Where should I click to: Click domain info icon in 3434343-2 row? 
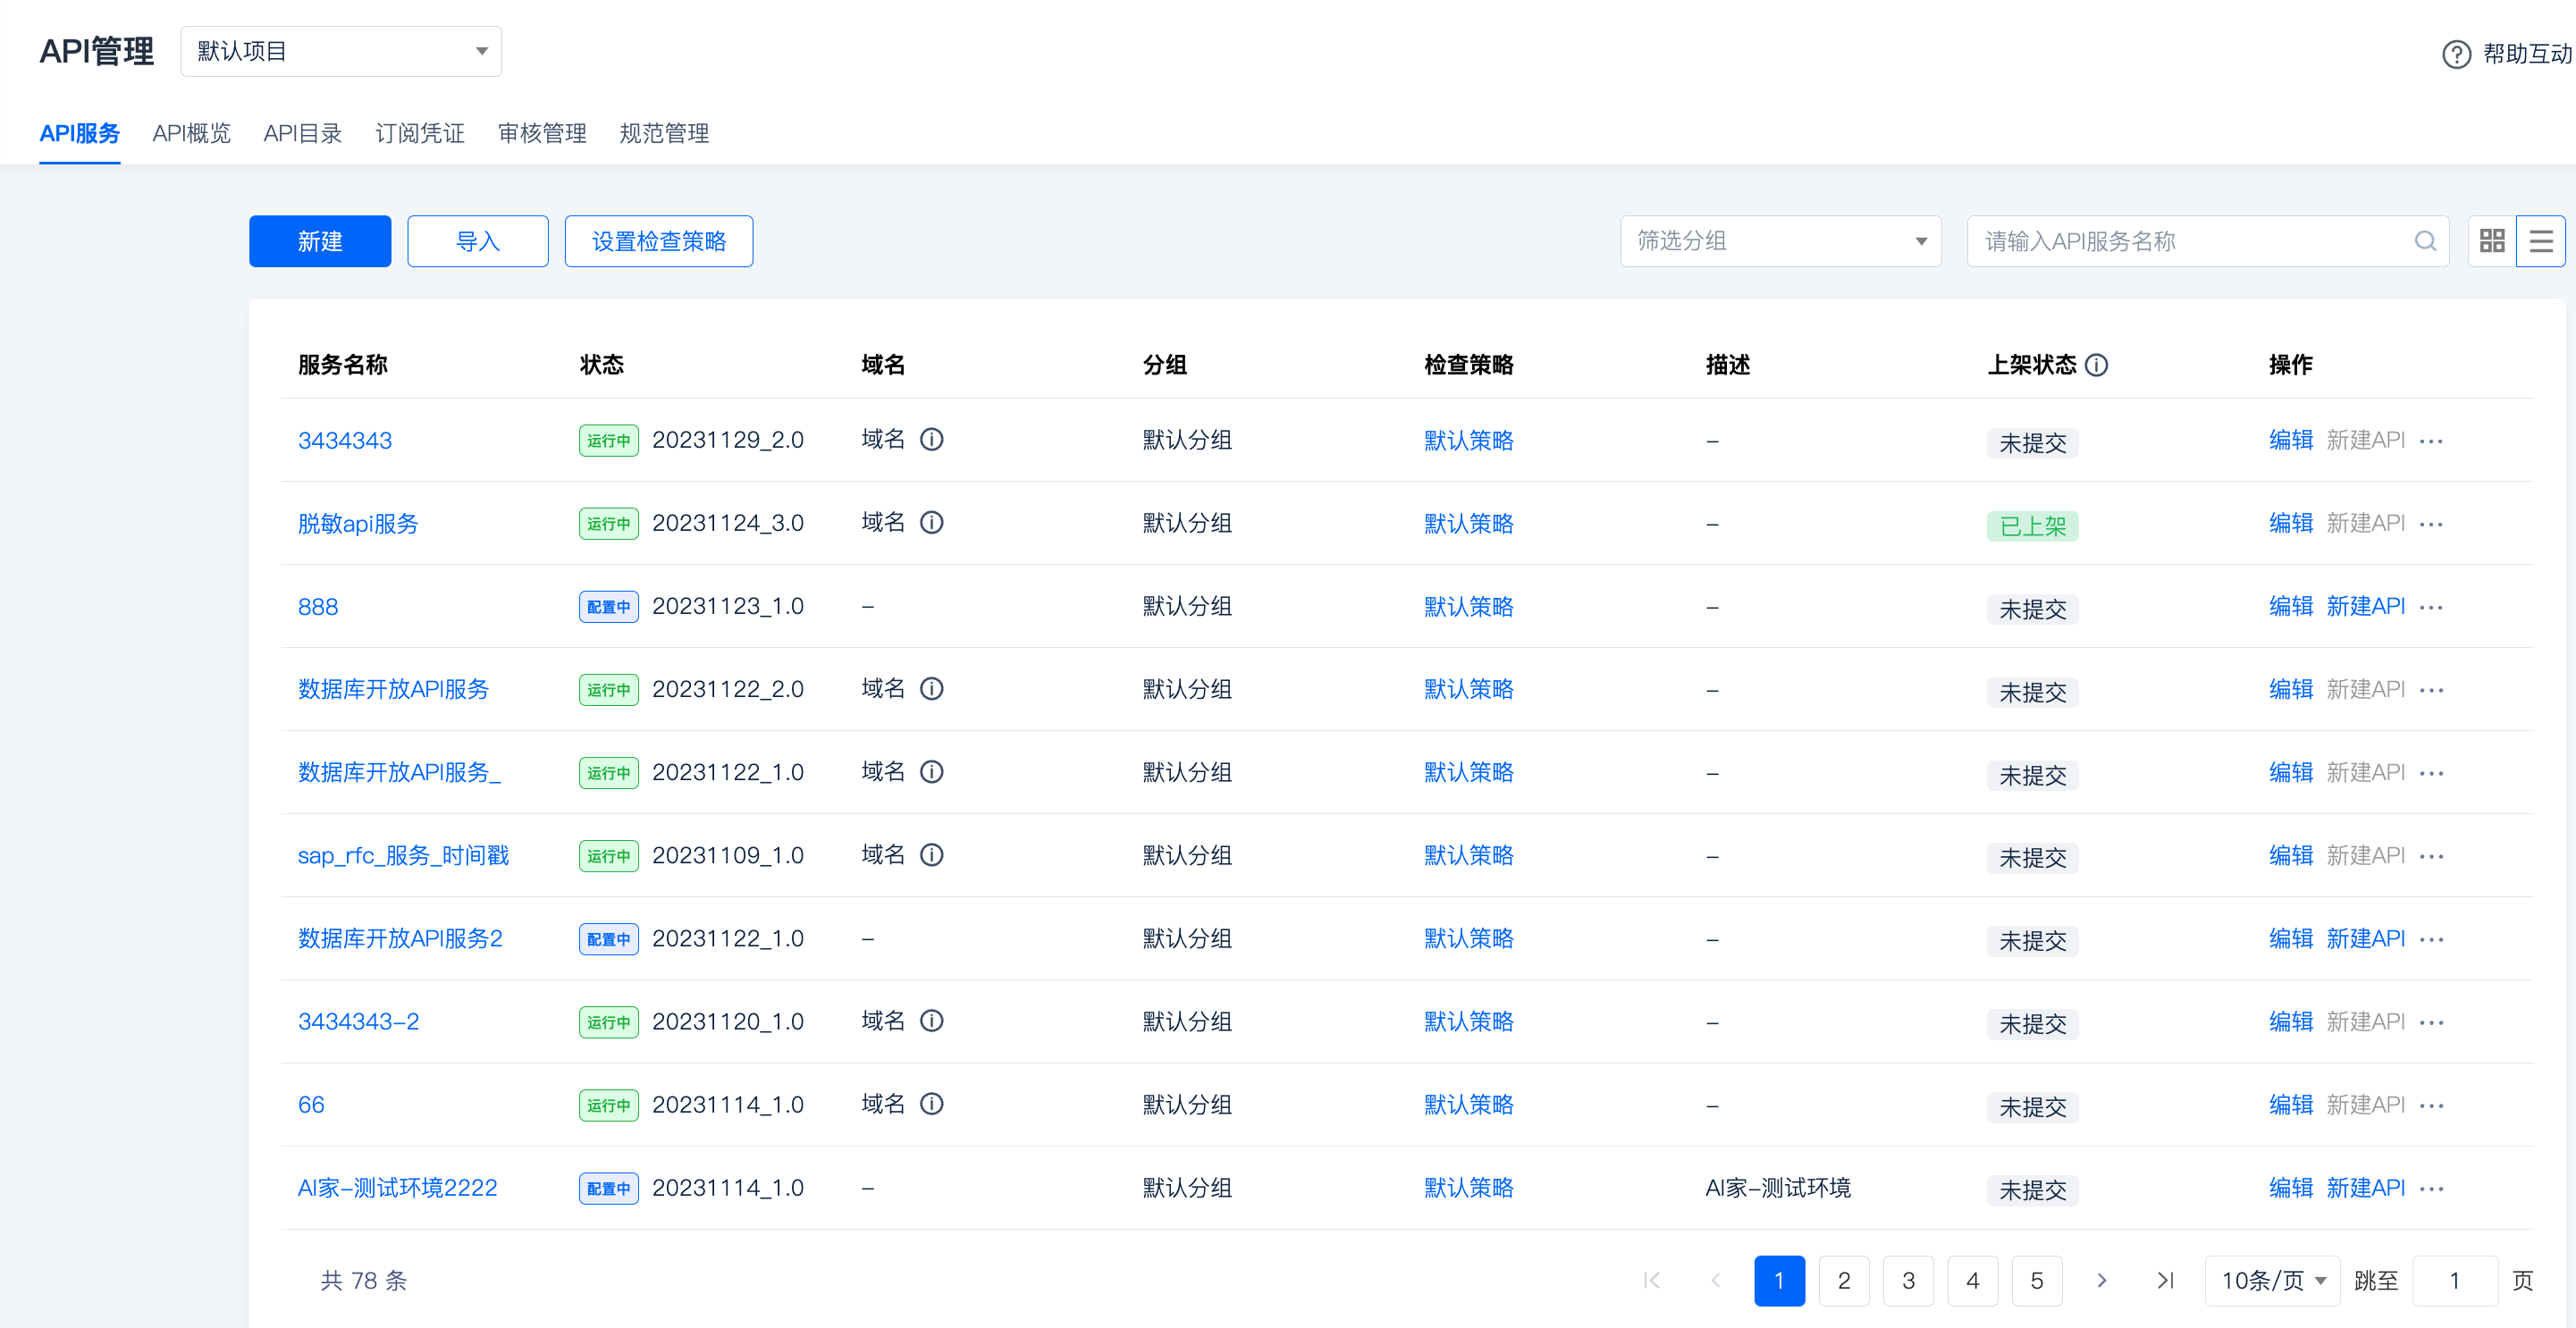(x=931, y=1021)
